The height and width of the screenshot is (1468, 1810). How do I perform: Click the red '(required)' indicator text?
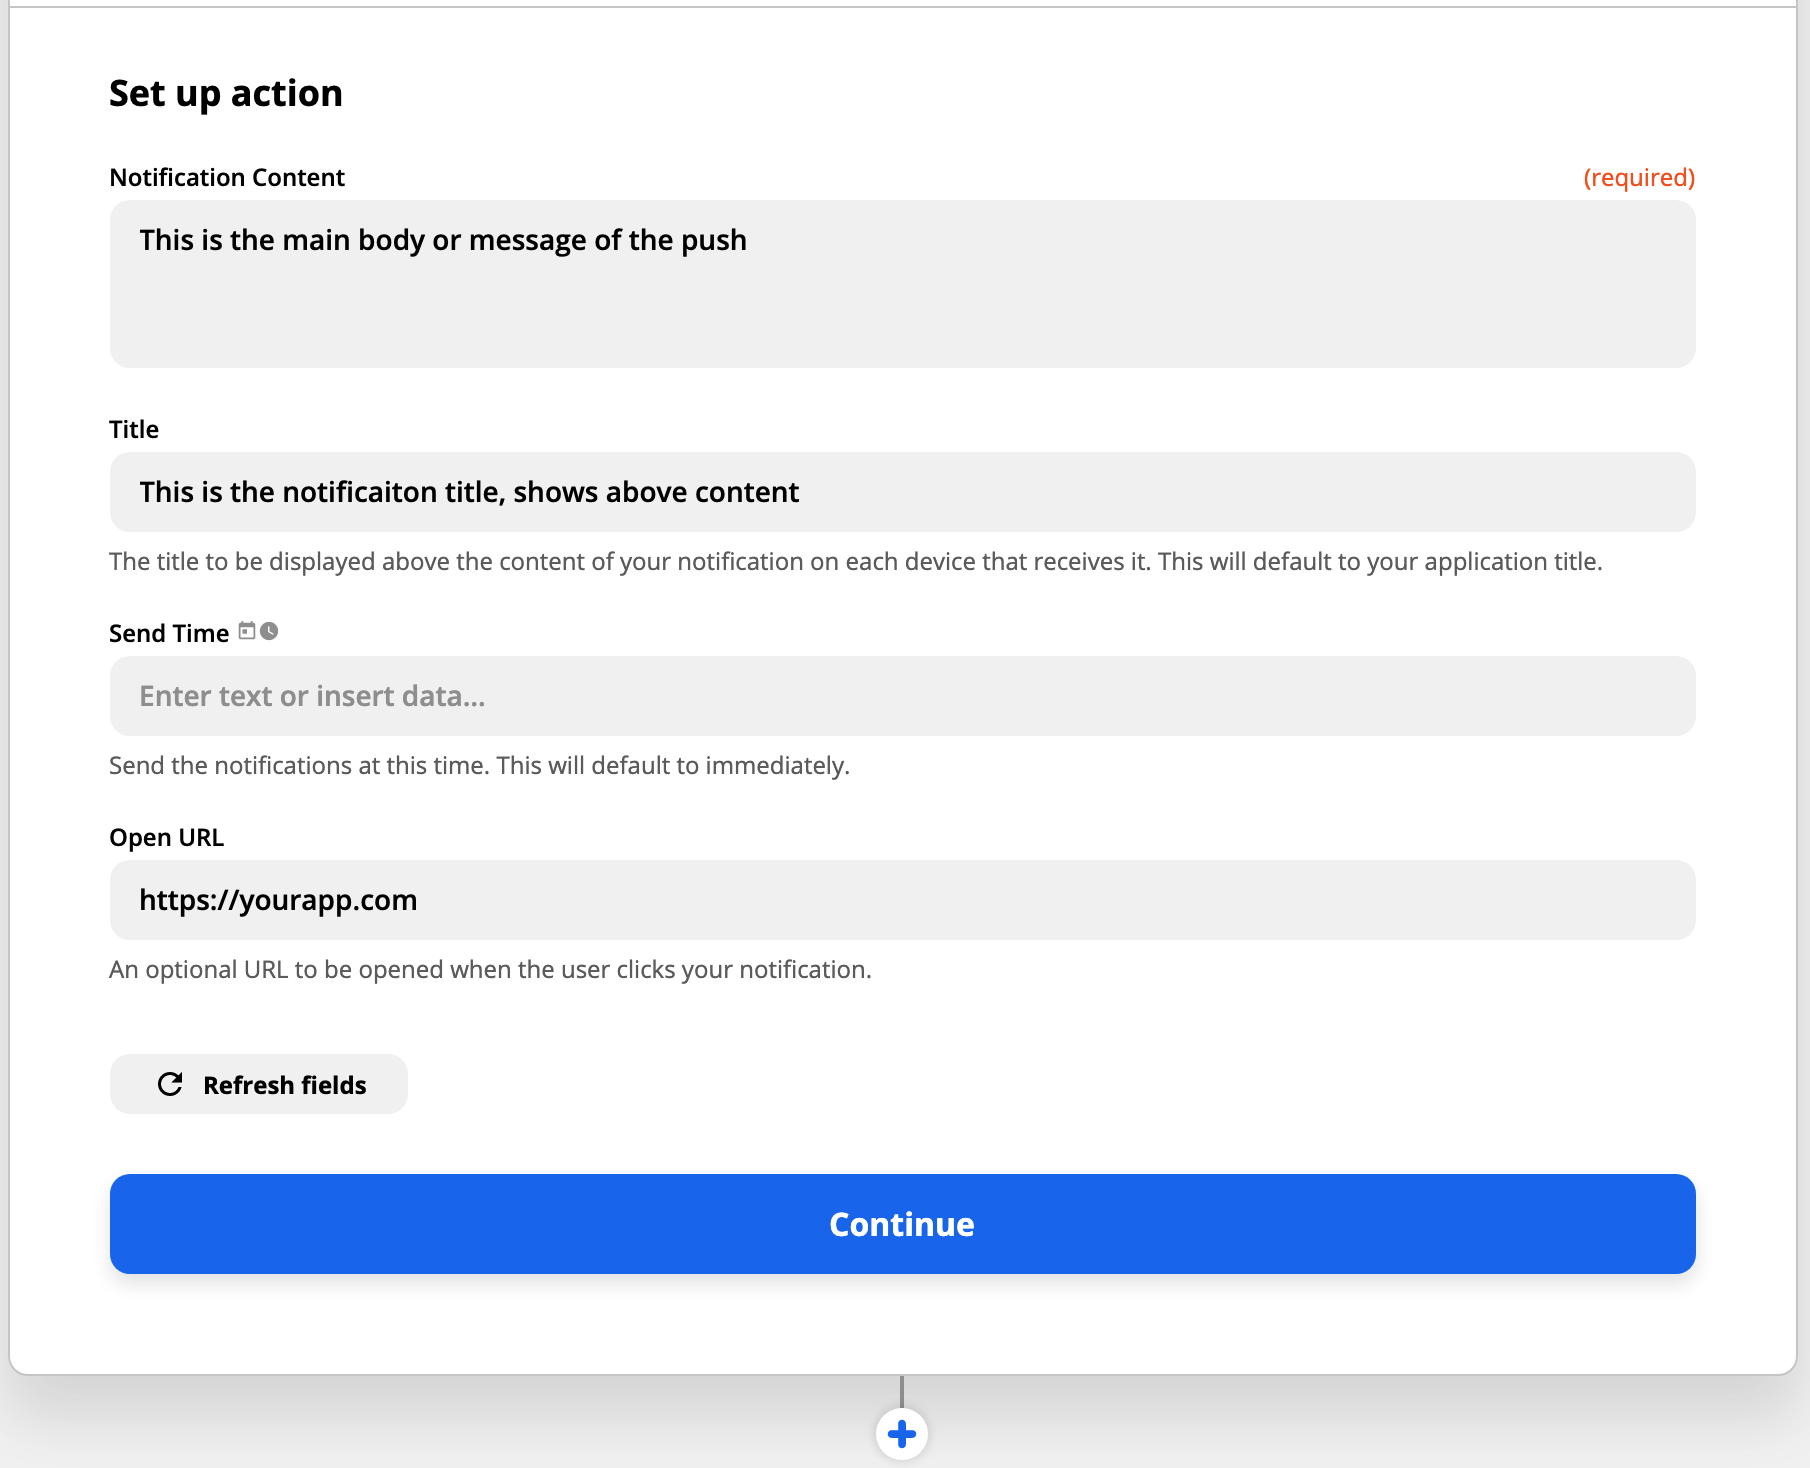coord(1639,178)
